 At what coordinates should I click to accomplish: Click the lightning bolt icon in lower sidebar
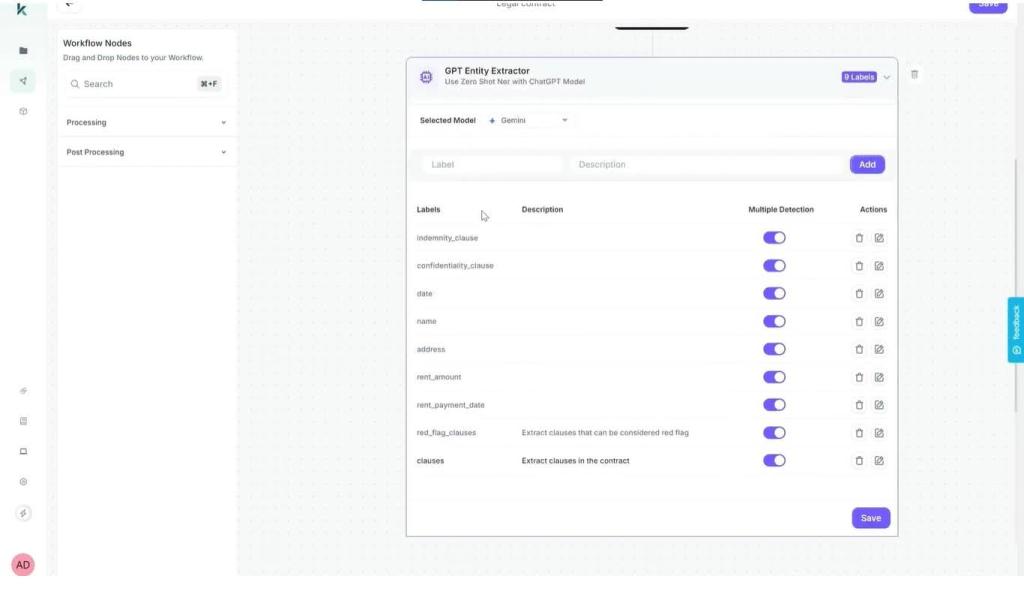click(x=24, y=512)
